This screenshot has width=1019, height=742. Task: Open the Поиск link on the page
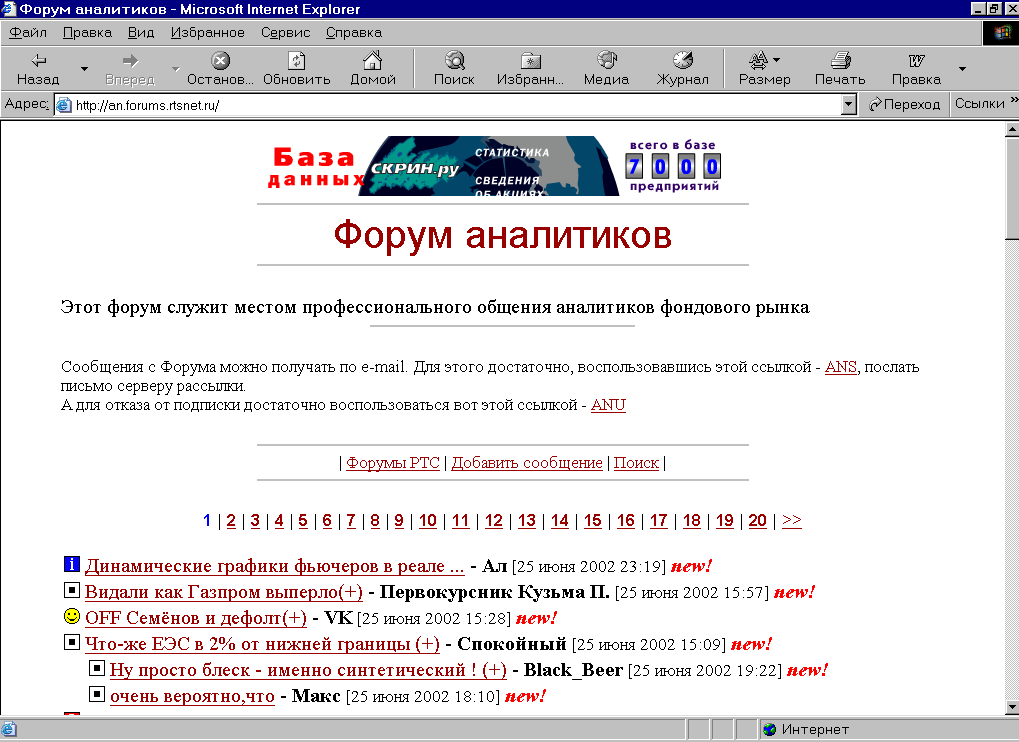[x=636, y=463]
